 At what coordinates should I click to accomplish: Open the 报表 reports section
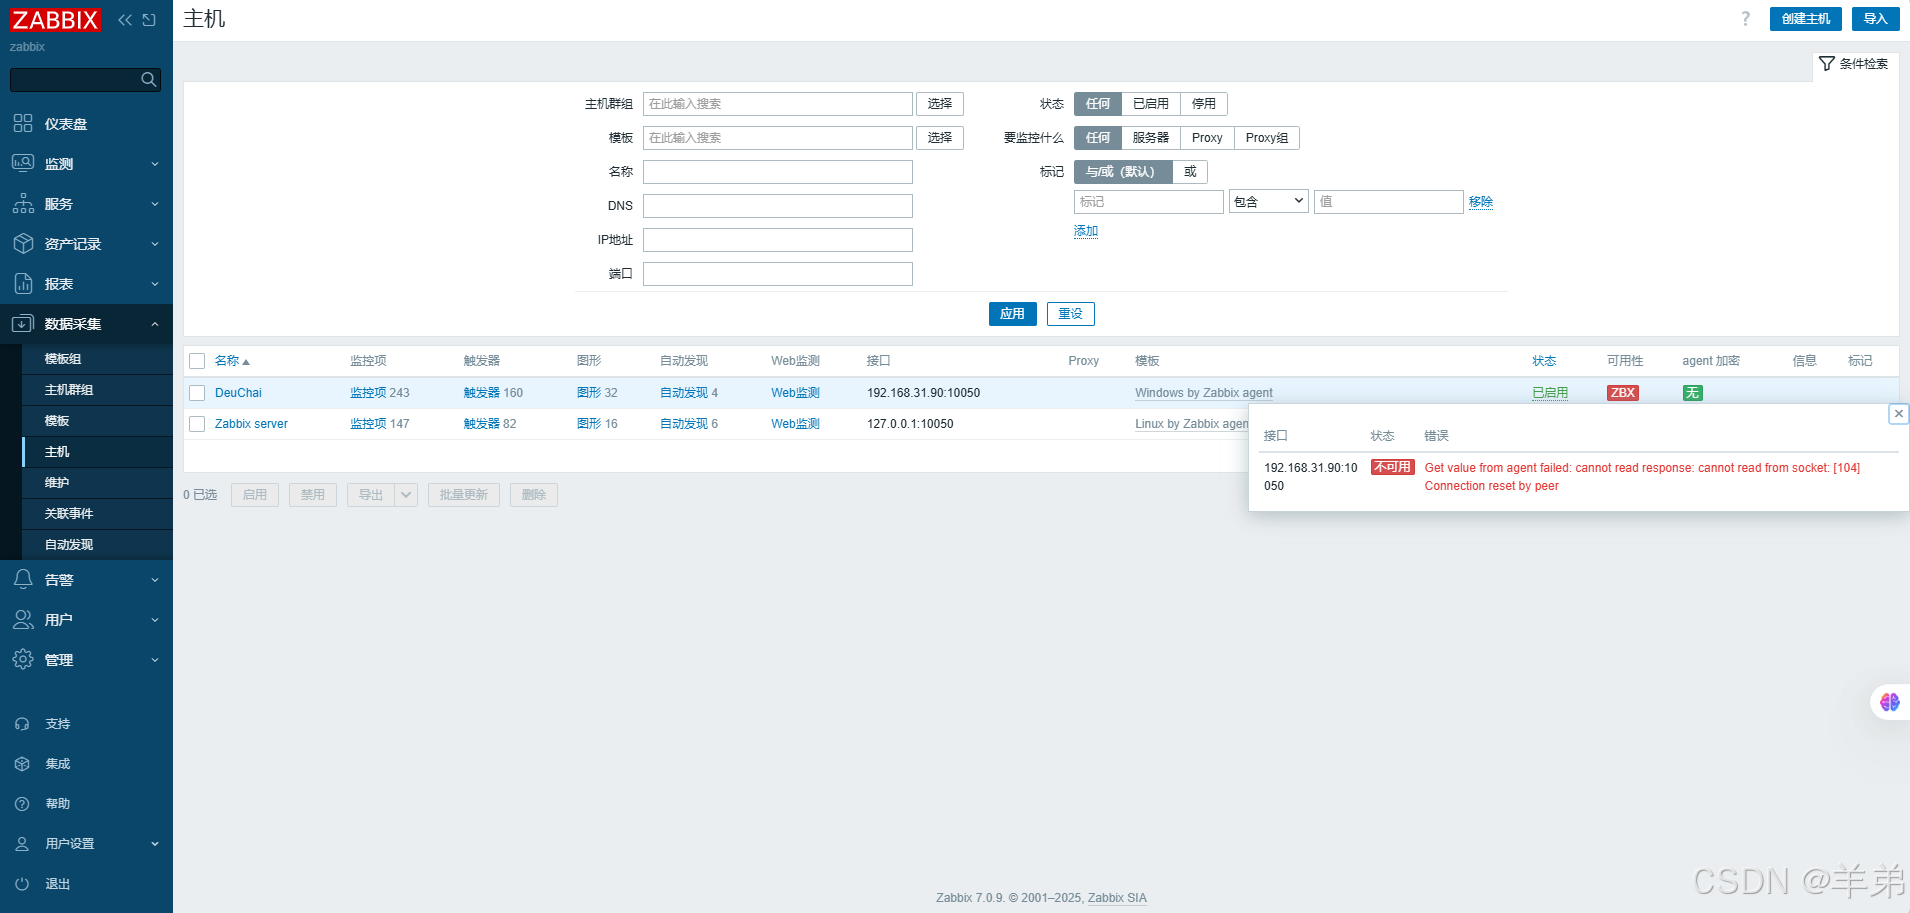pos(59,283)
